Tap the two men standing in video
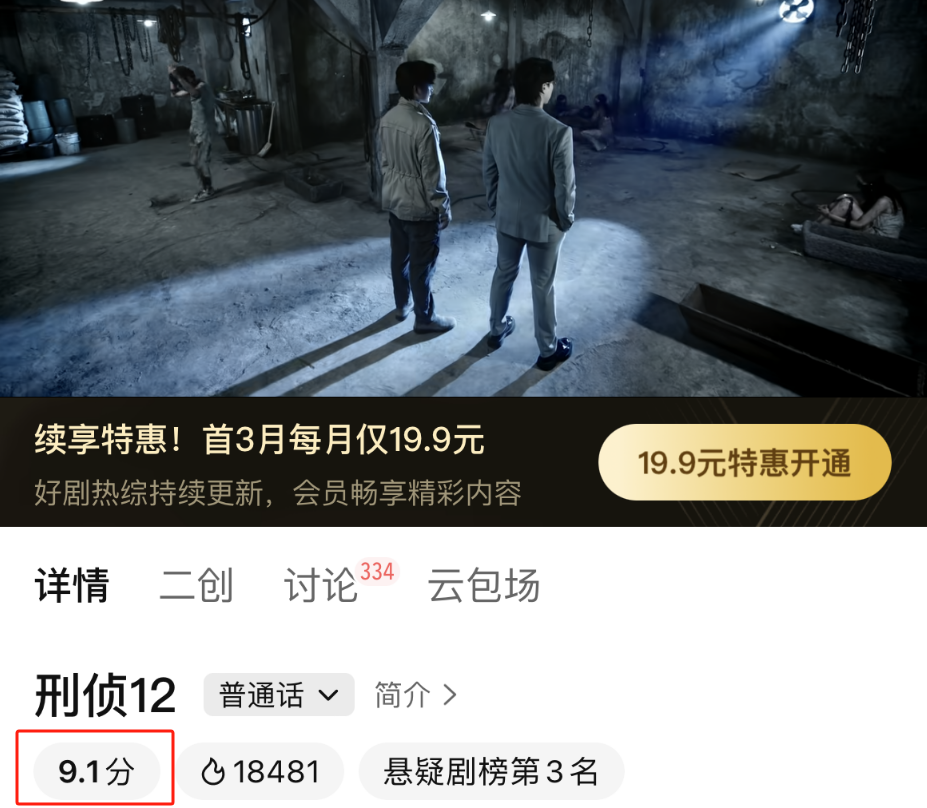 (477, 213)
